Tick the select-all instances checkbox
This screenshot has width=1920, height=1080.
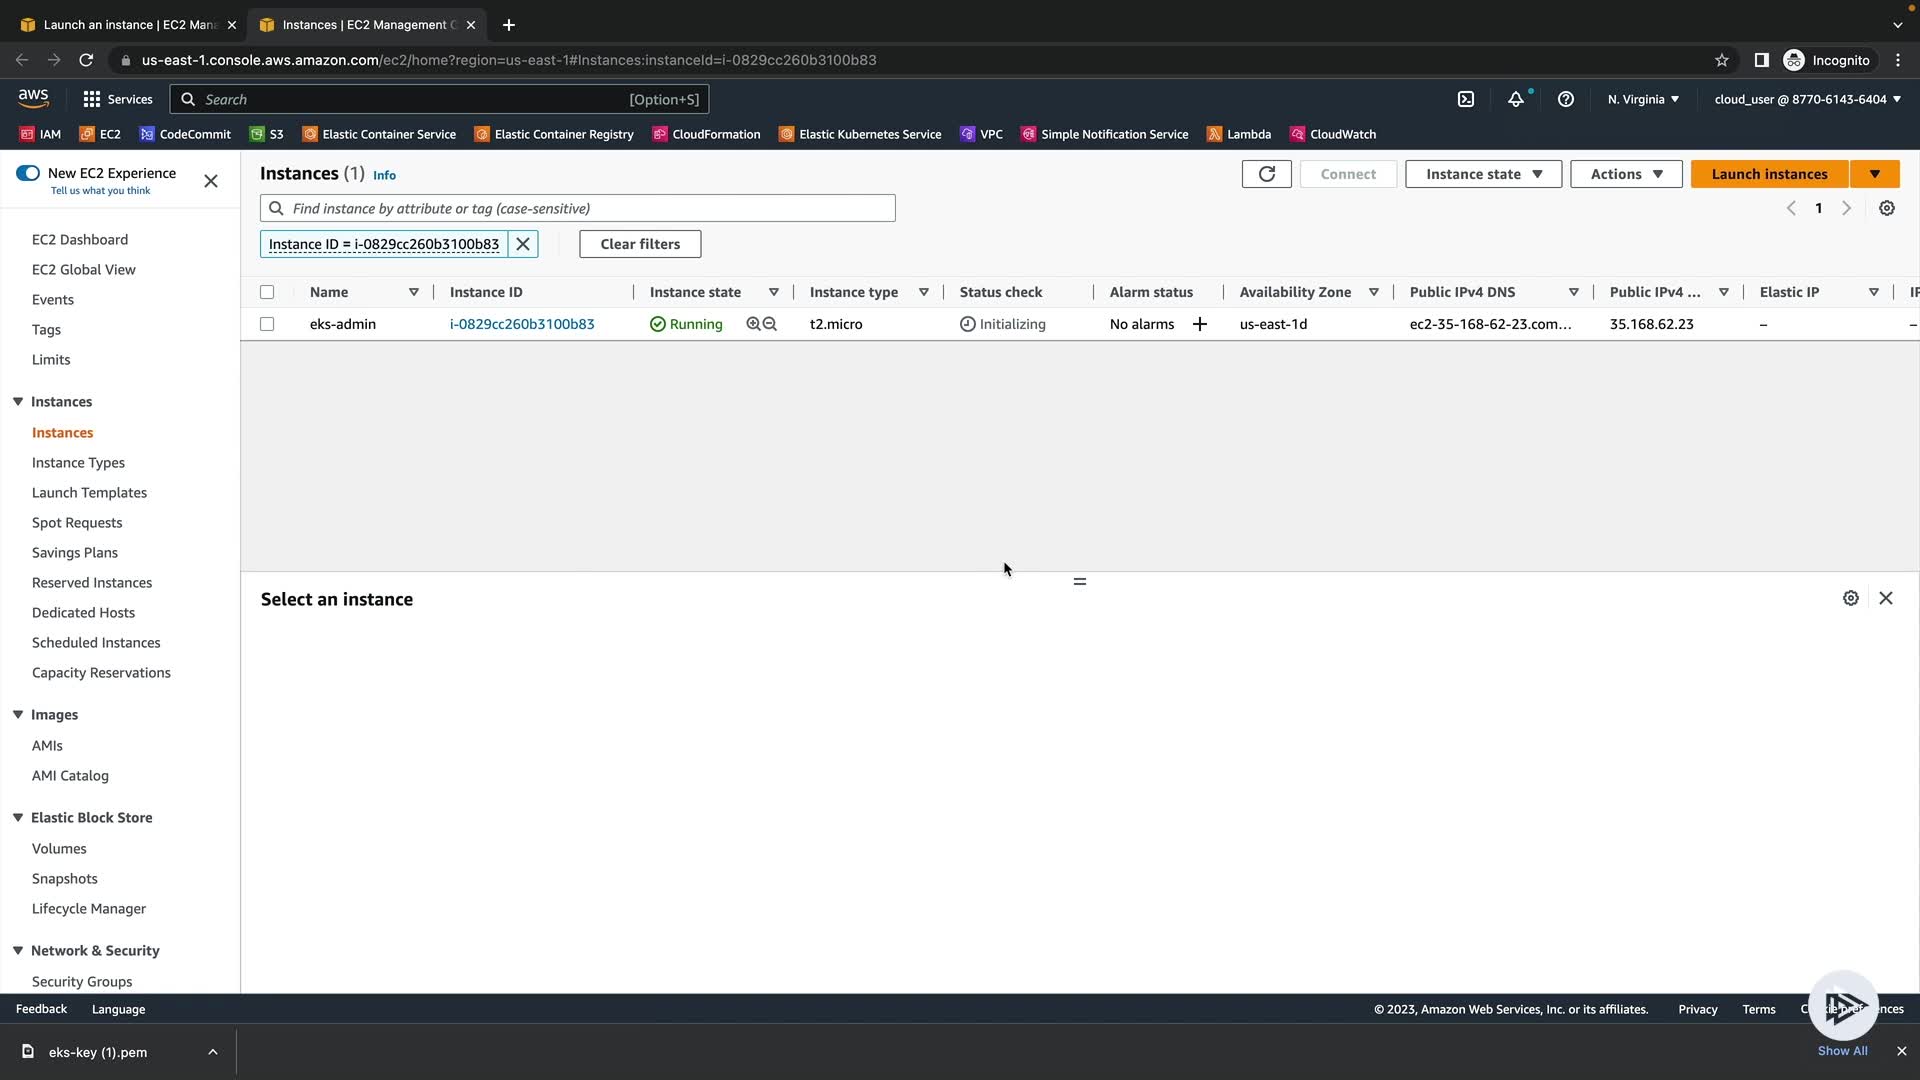pos(267,292)
